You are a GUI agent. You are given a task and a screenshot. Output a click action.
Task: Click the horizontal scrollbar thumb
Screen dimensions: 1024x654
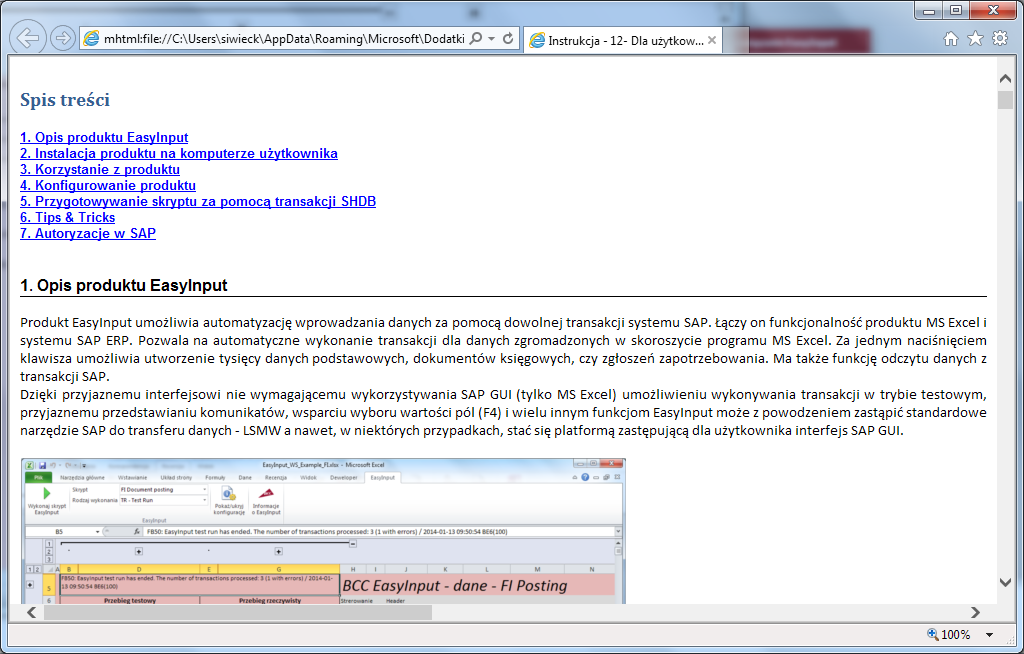coord(238,612)
